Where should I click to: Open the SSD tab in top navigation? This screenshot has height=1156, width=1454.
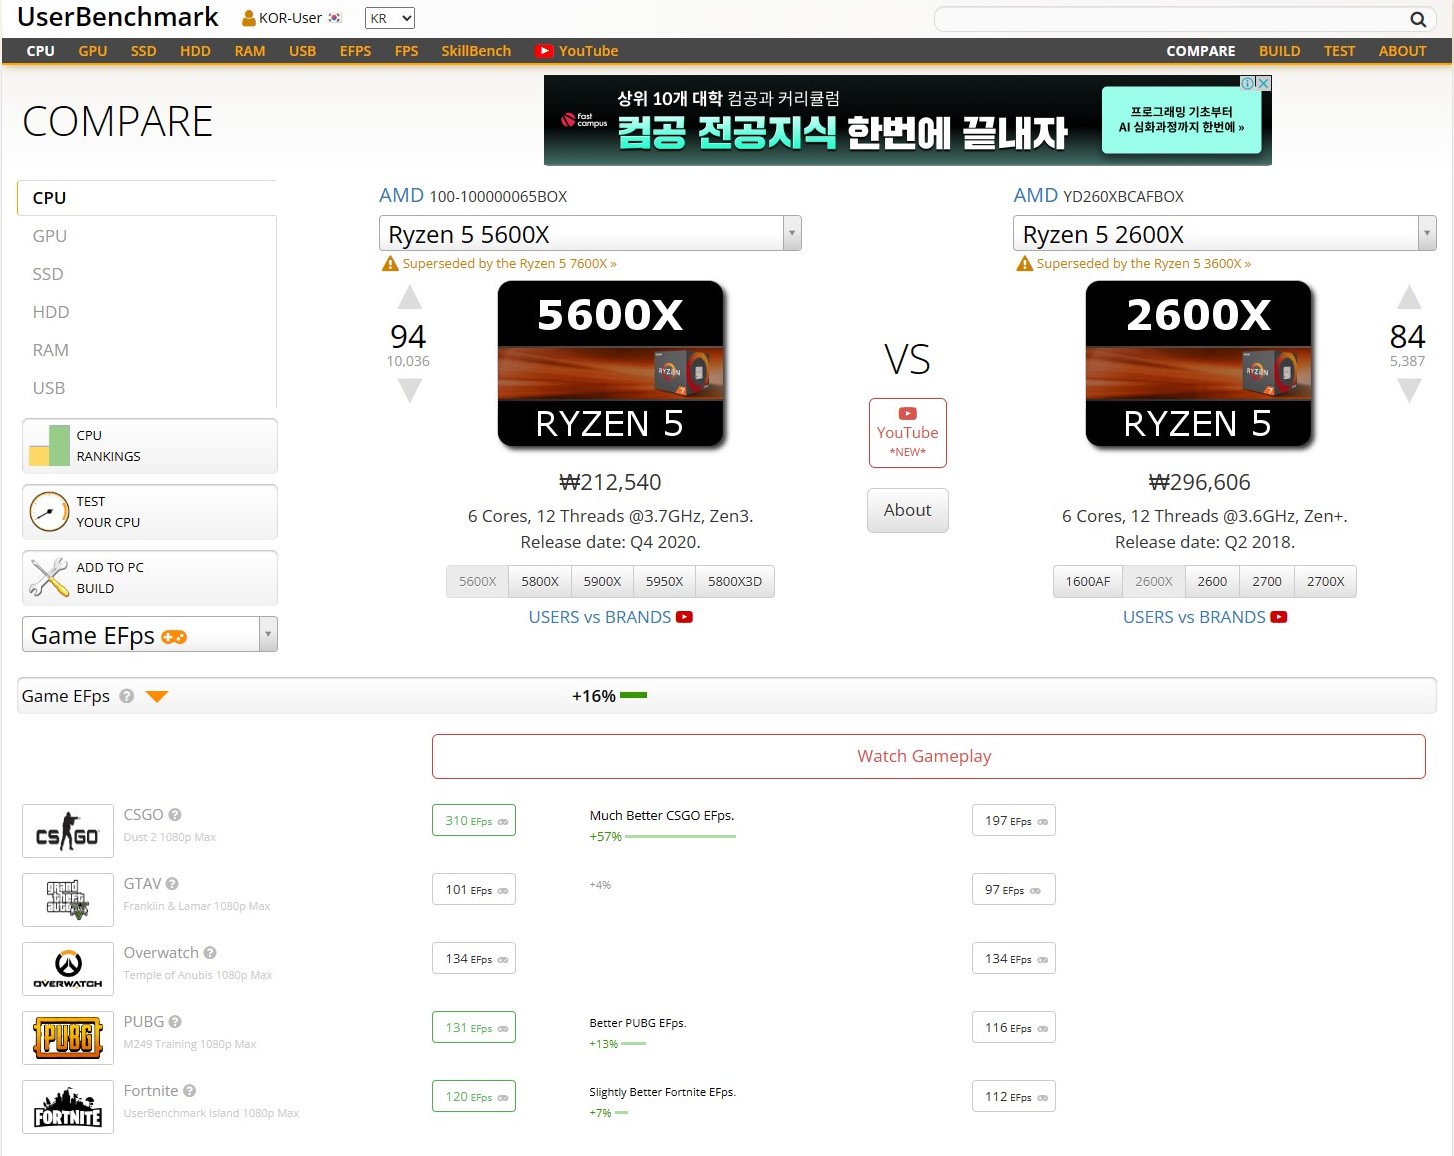(x=144, y=51)
